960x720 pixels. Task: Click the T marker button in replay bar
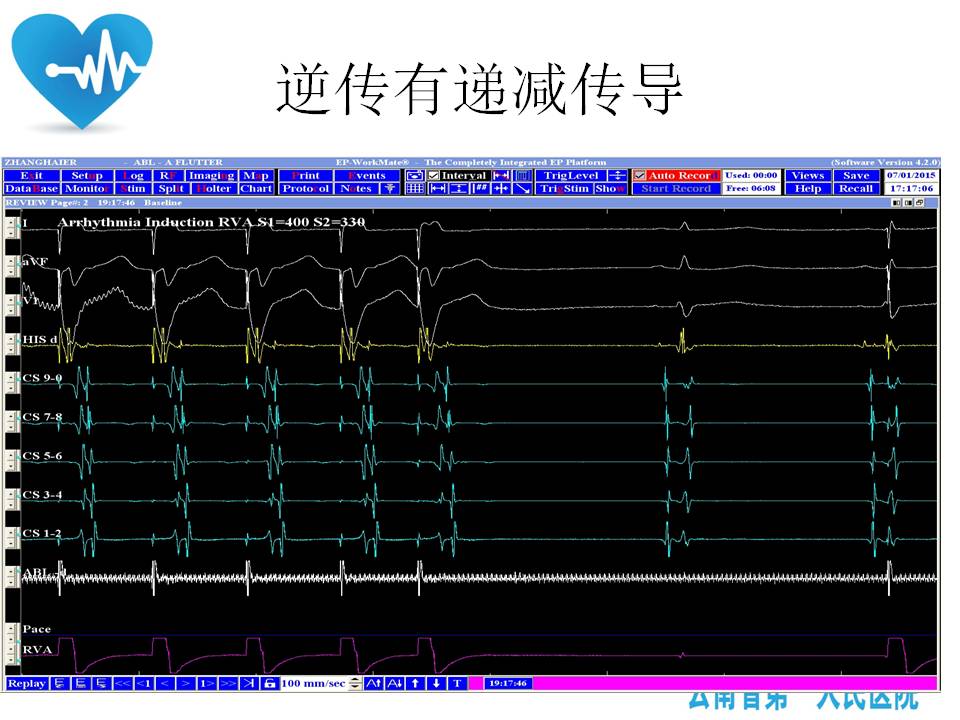[x=456, y=683]
